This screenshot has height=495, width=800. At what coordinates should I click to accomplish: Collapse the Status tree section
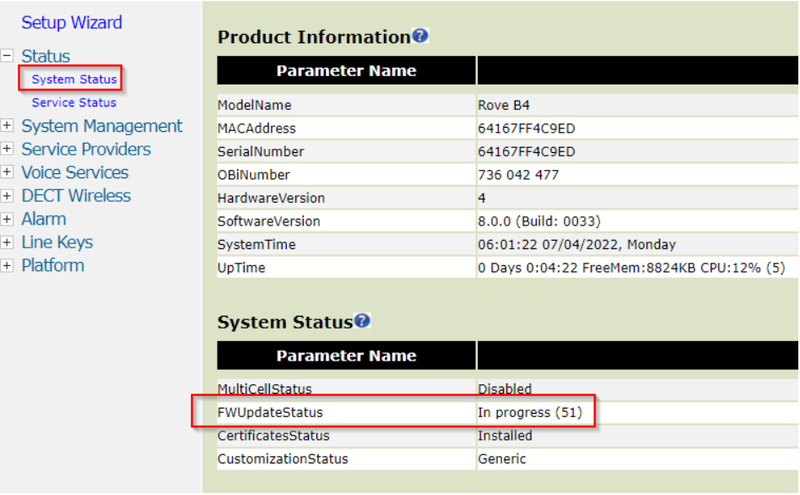pyautogui.click(x=7, y=56)
